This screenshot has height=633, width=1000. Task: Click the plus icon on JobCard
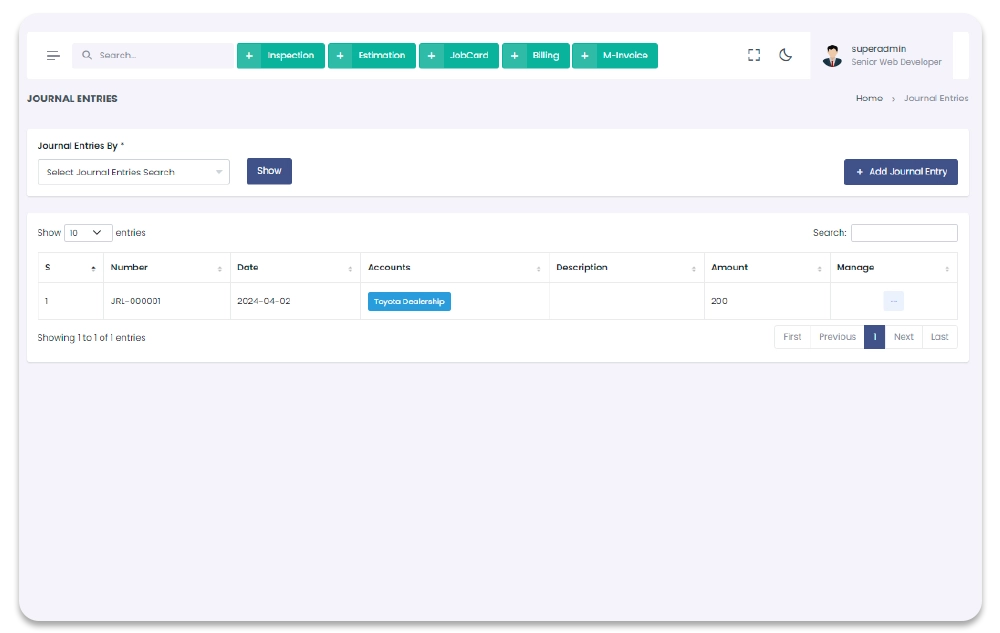(x=431, y=56)
